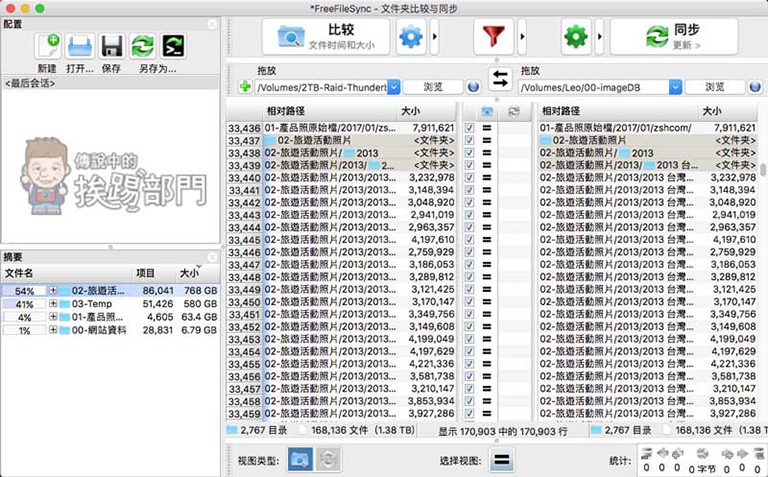Open right folder path history dropdown
768x477 pixels.
675,87
